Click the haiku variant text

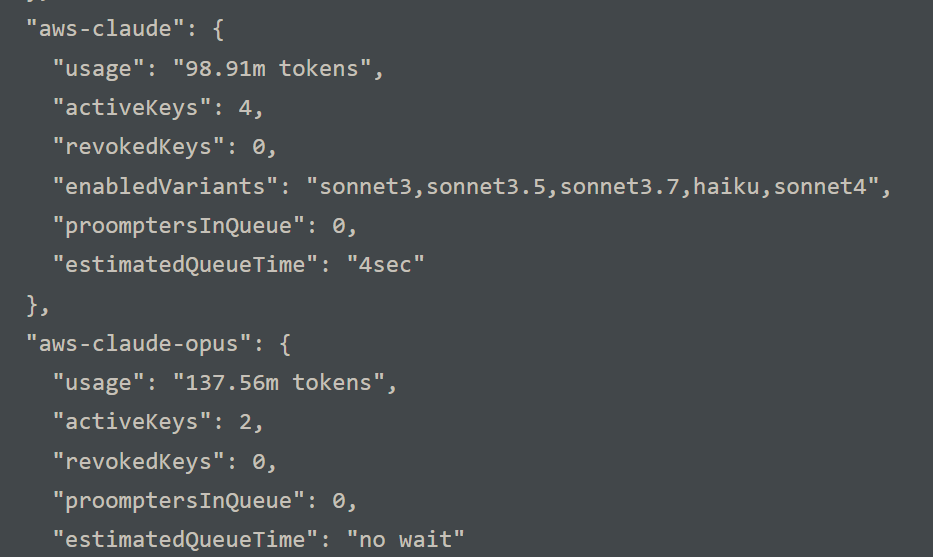[727, 186]
